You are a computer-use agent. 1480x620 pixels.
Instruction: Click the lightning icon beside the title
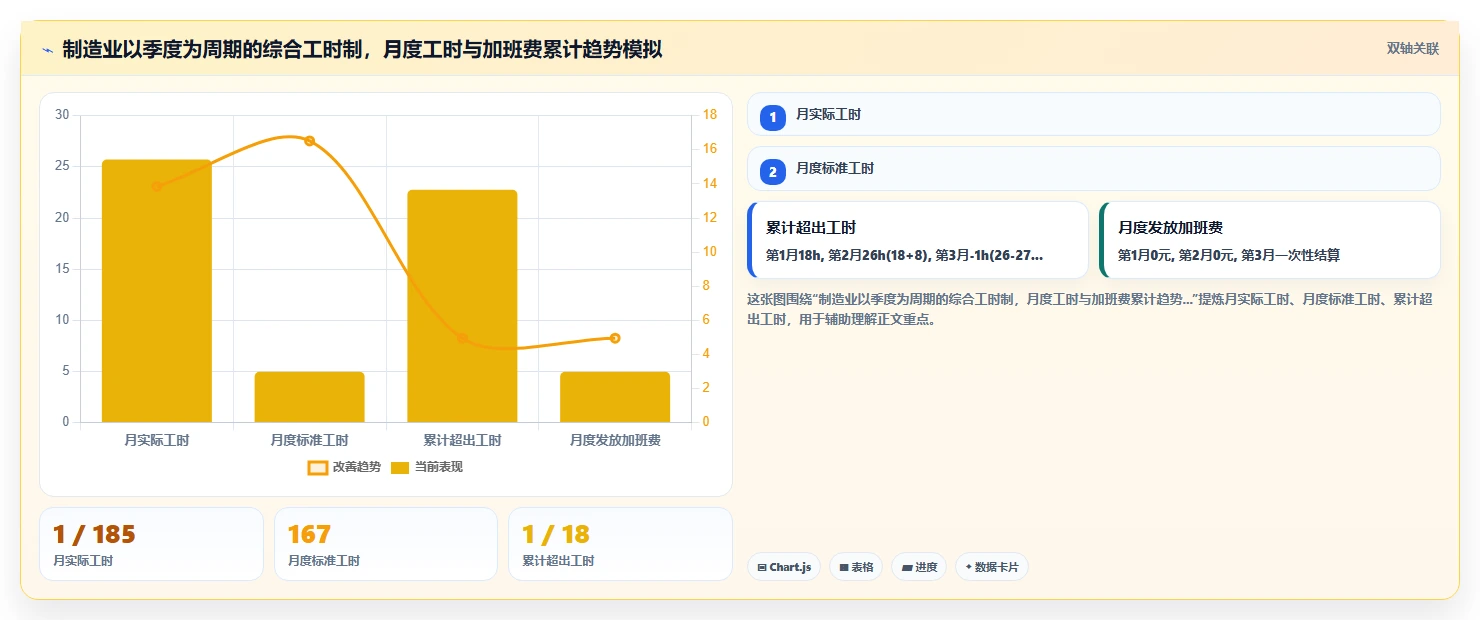(x=47, y=50)
